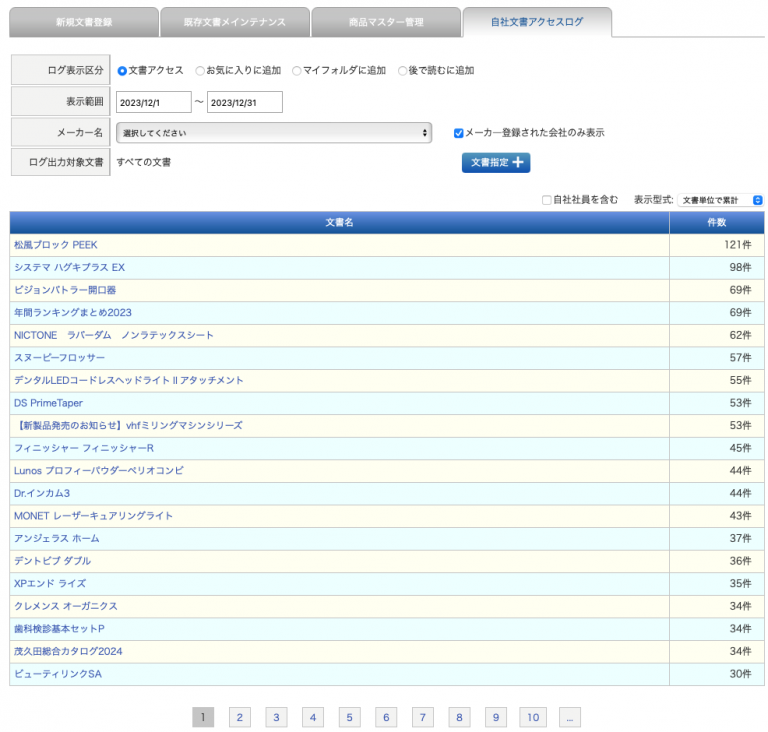Select the 文書アクセス radio button
The image size is (768, 732).
point(122,71)
